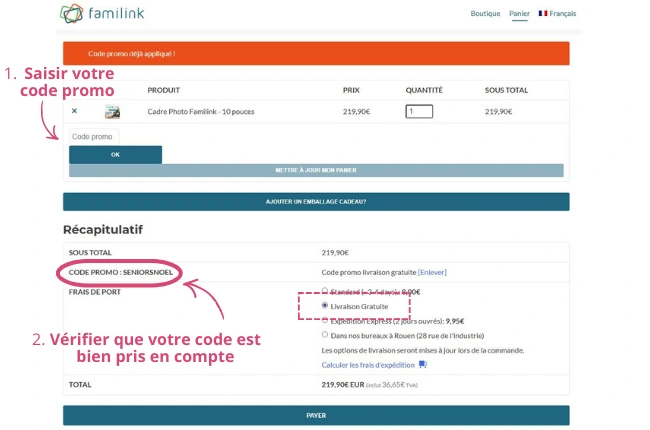This screenshot has width=650, height=430.
Task: Click the Payer button
Action: [316, 415]
